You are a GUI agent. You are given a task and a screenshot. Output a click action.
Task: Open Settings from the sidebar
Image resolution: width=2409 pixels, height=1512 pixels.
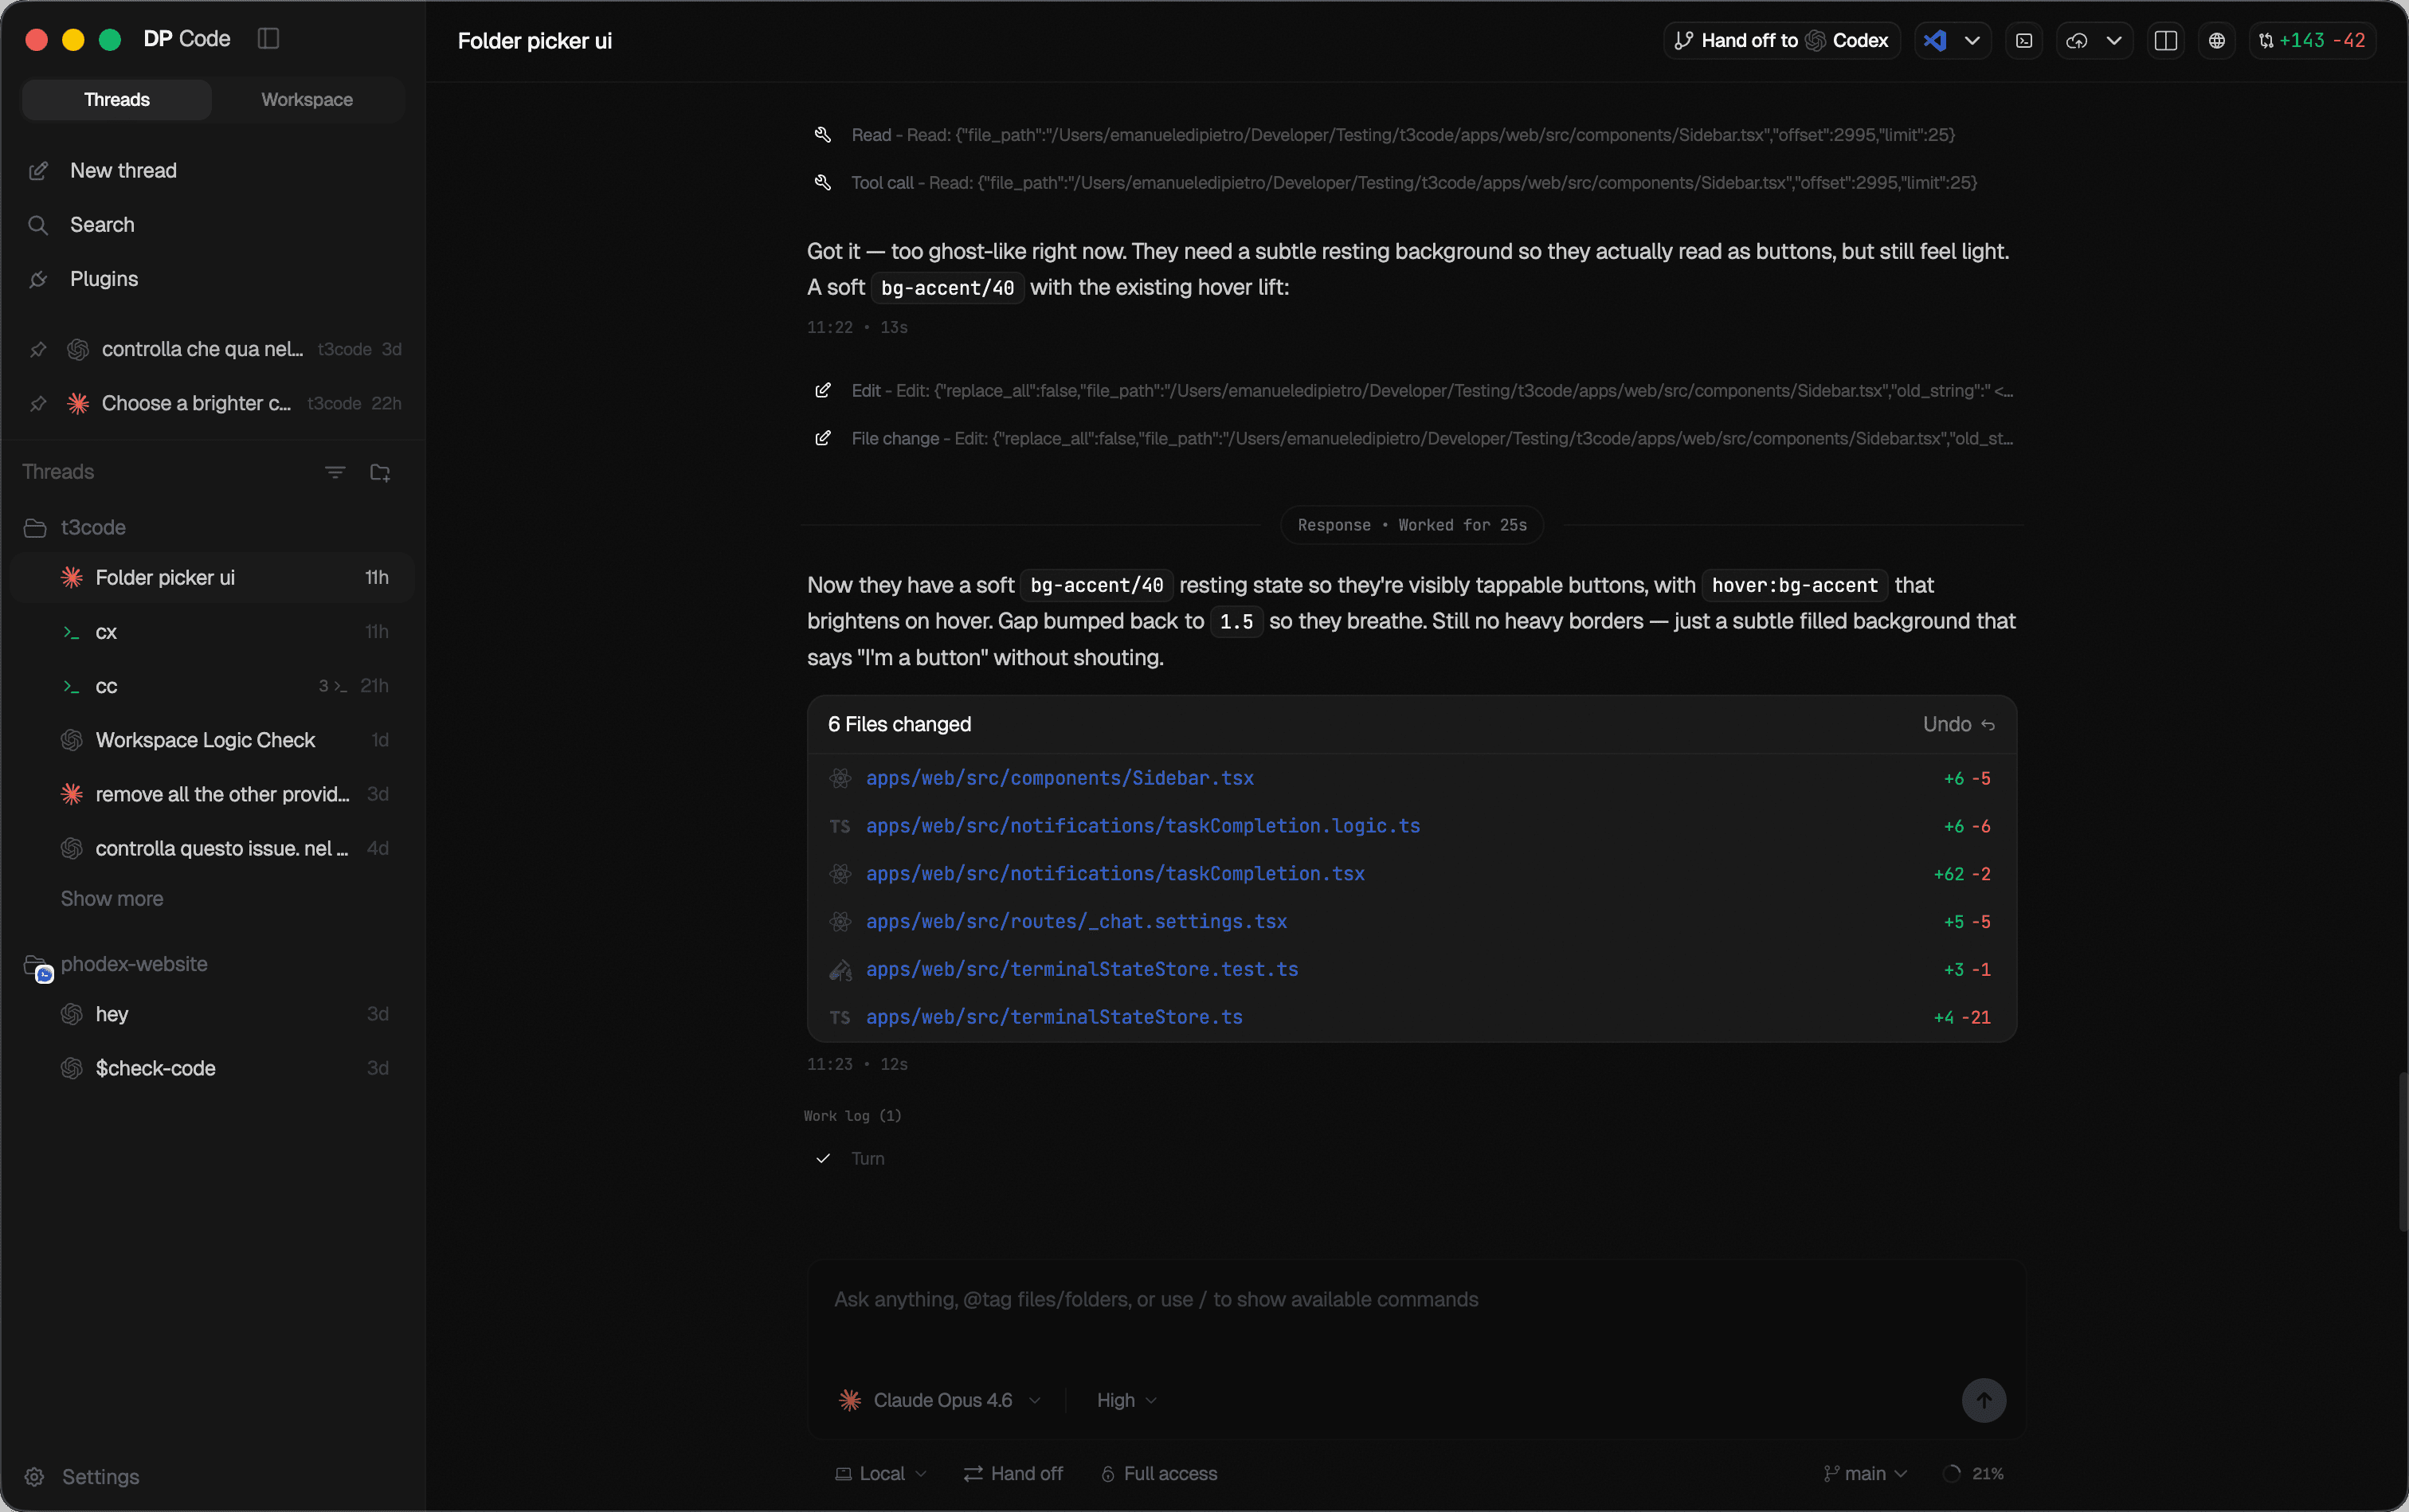(100, 1477)
